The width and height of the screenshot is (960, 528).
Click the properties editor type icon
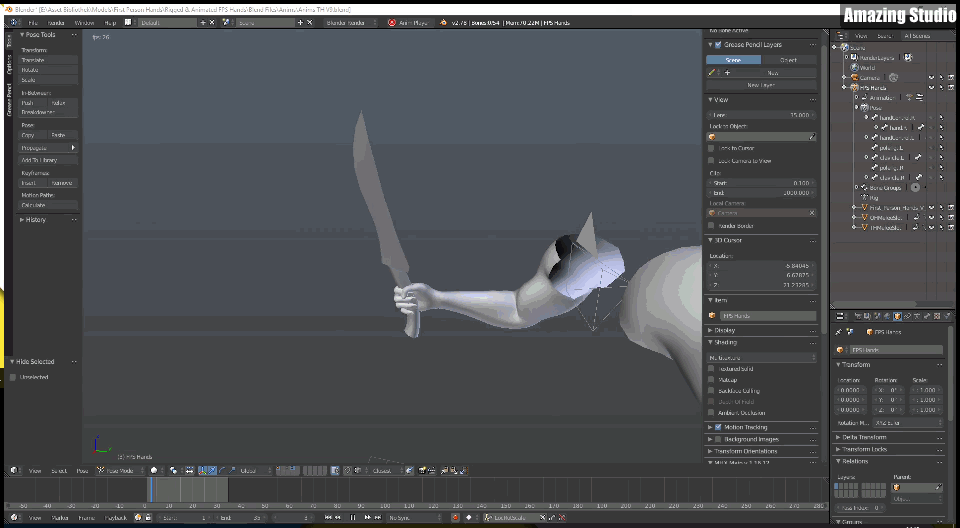840,316
